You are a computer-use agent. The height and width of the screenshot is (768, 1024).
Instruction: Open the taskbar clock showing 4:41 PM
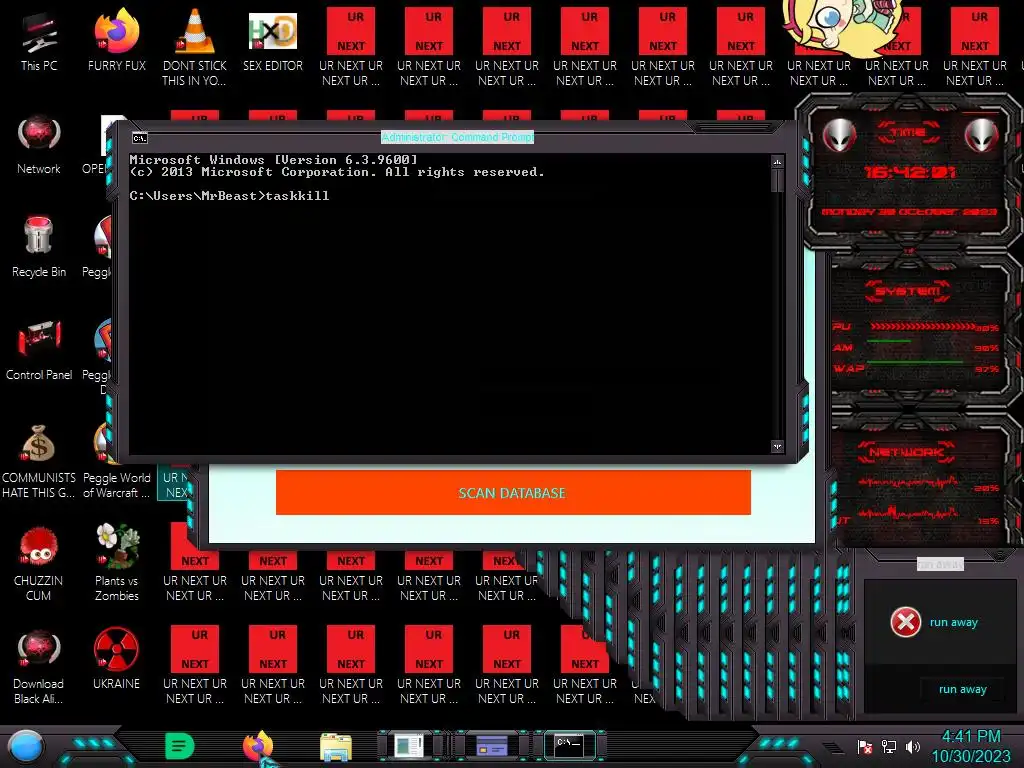(971, 746)
